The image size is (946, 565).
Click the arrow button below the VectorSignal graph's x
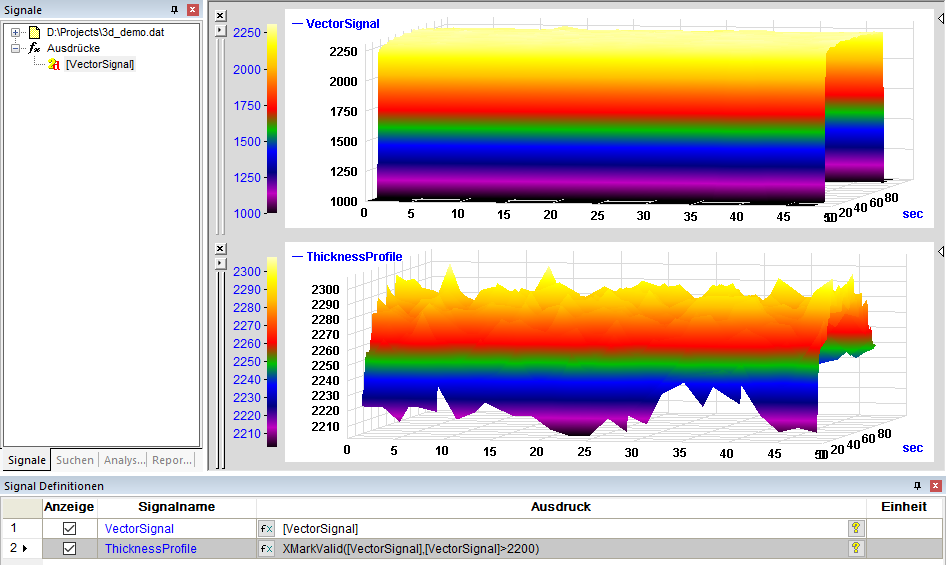221,30
